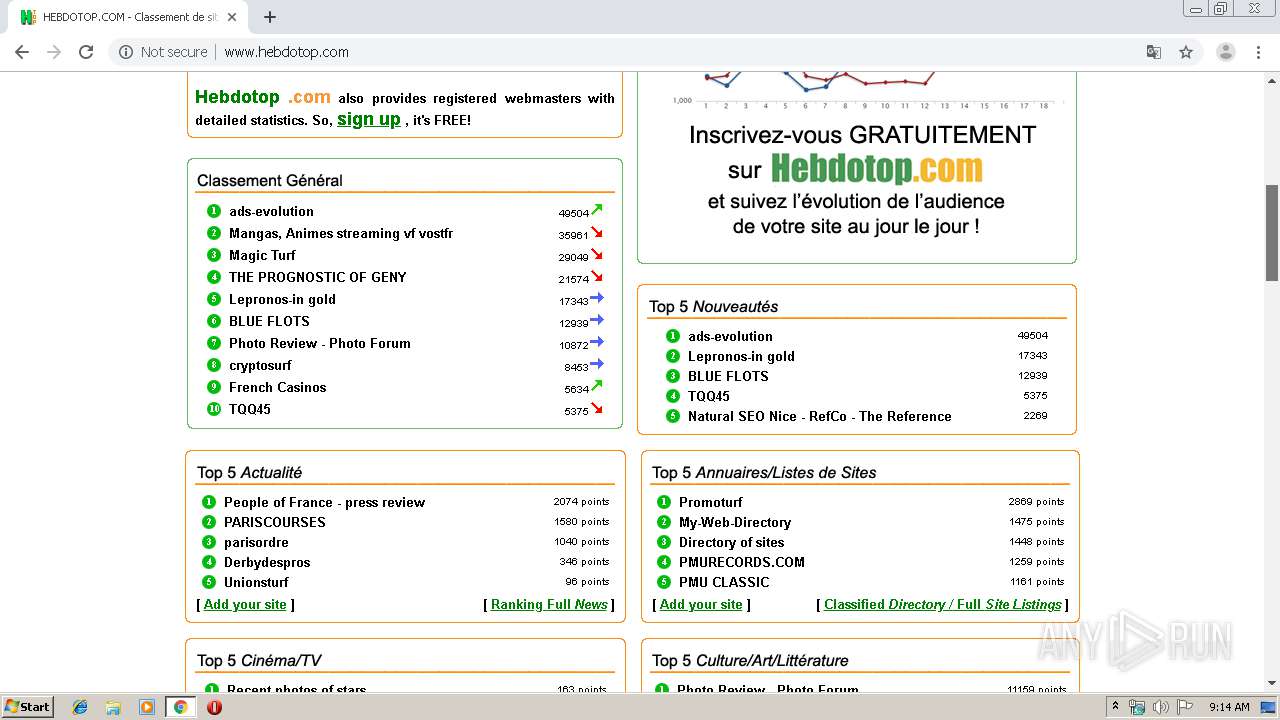Open the parisordre listing
The image size is (1280, 720).
point(256,542)
